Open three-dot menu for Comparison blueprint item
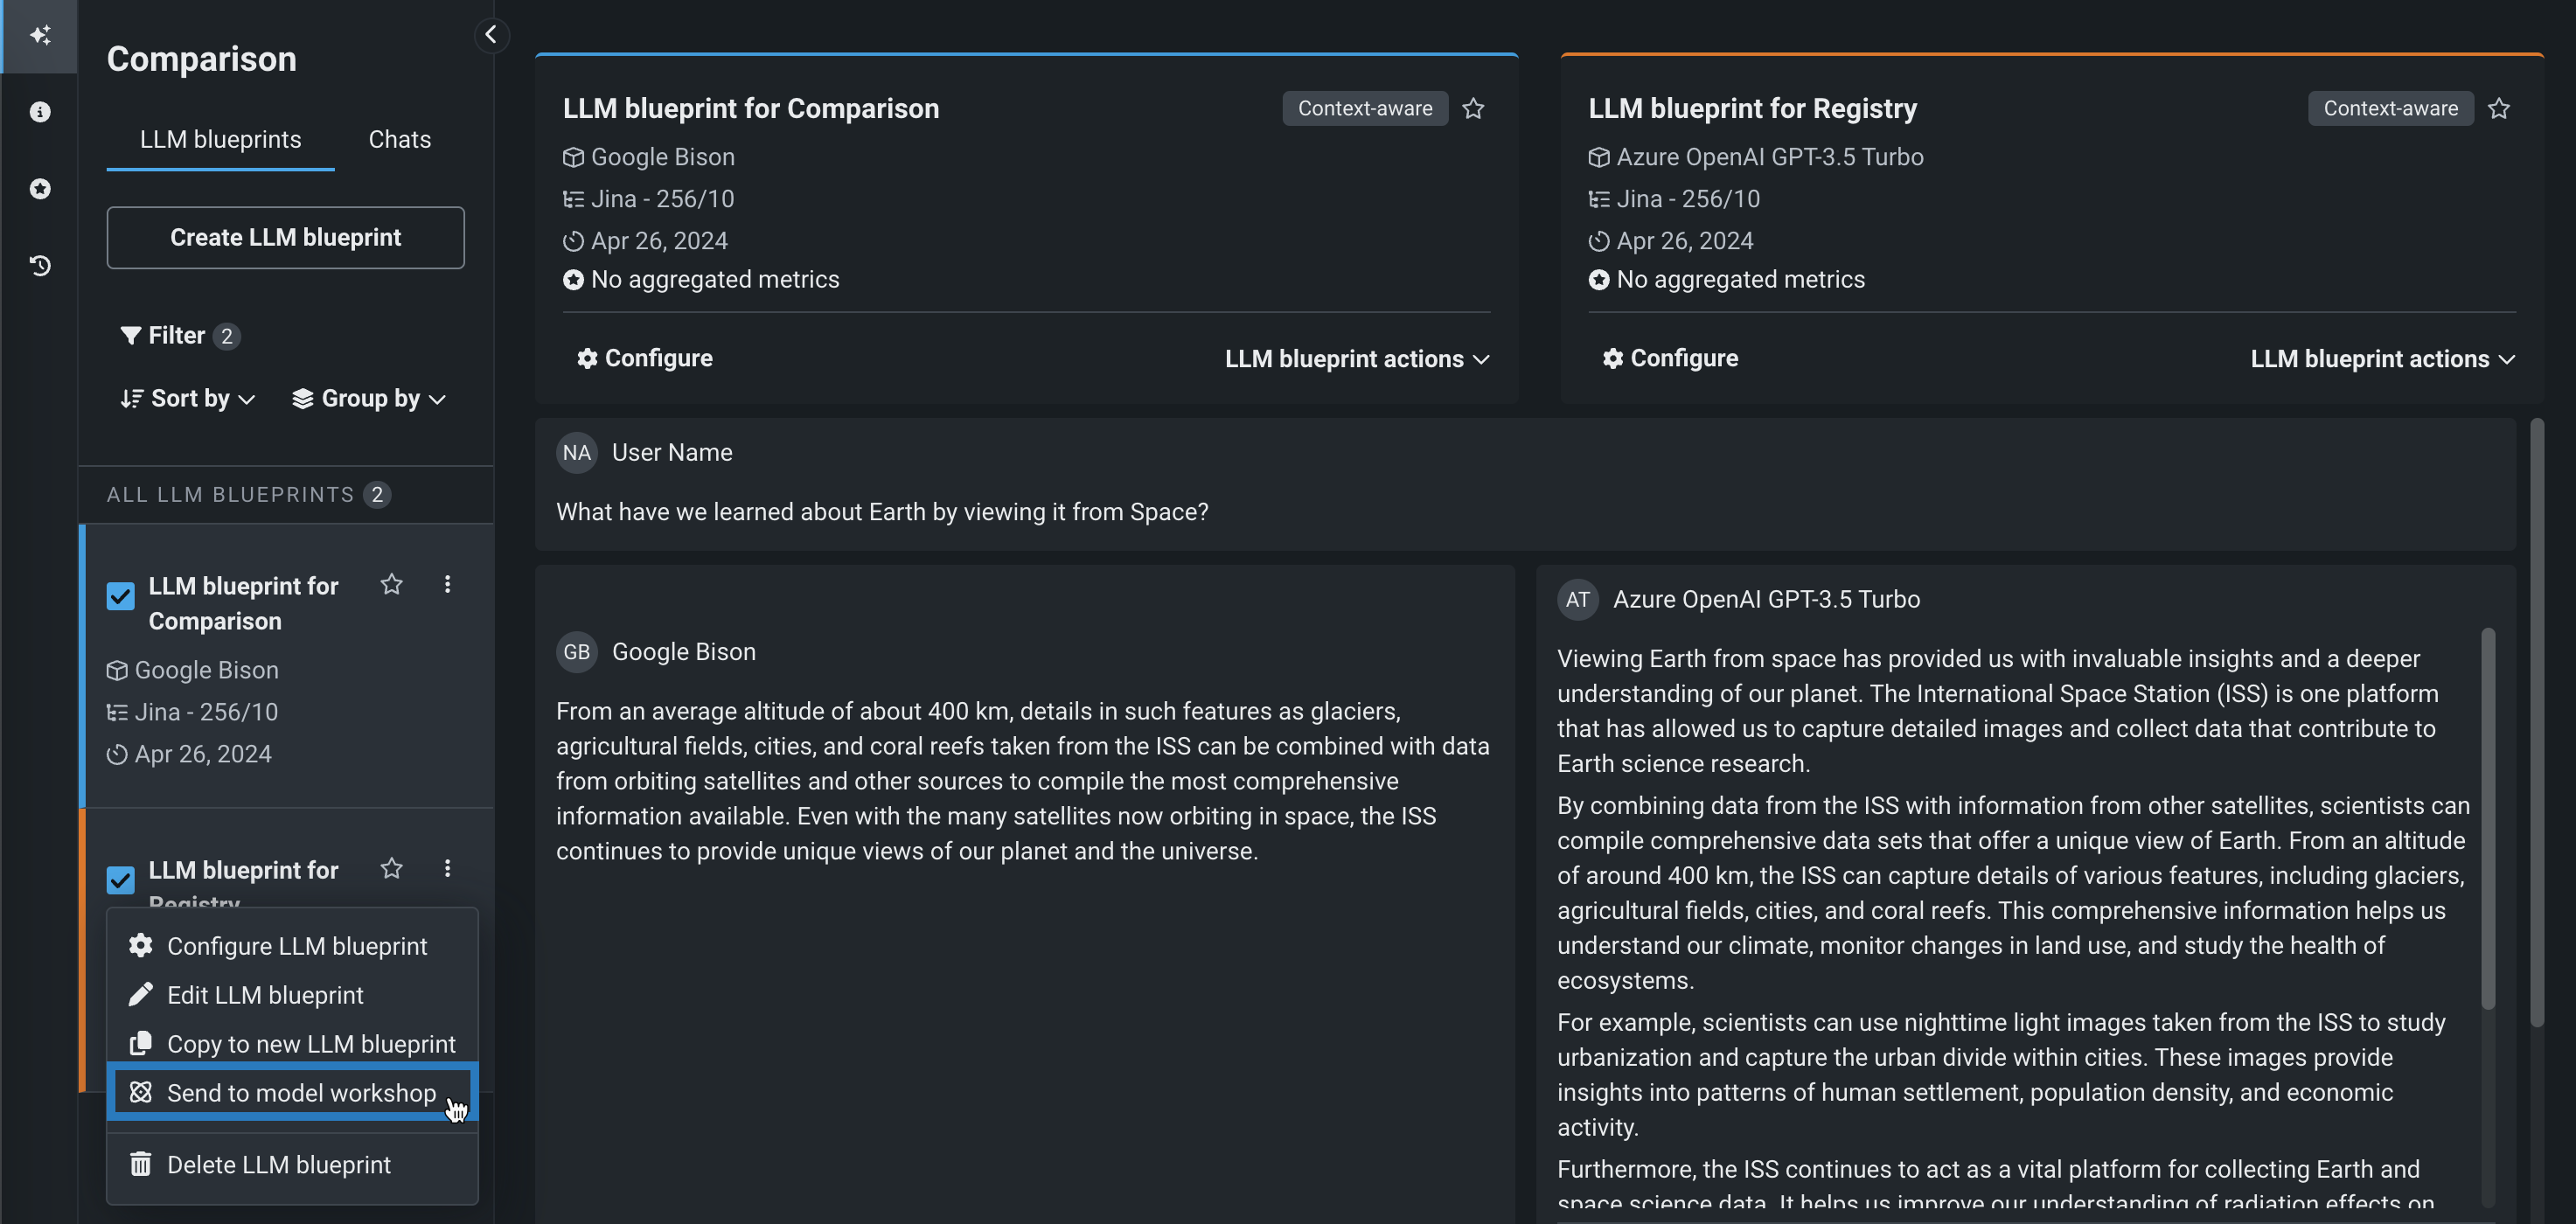The width and height of the screenshot is (2576, 1224). [x=447, y=584]
